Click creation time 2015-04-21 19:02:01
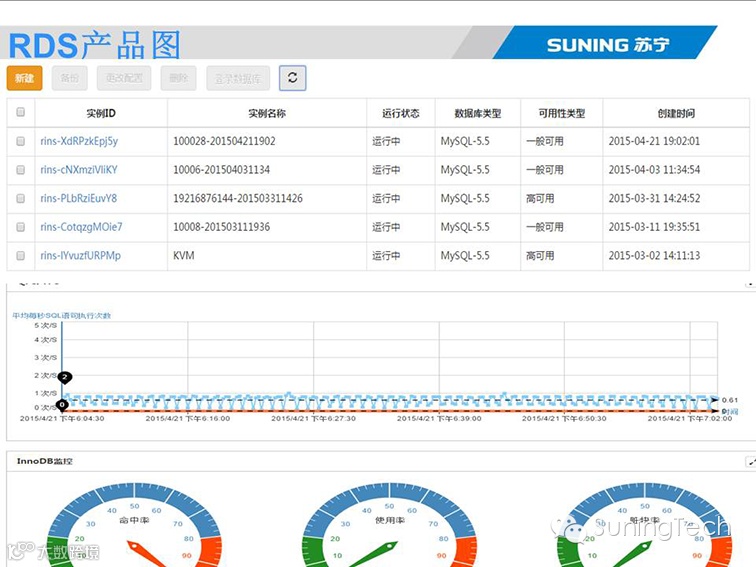 [654, 141]
